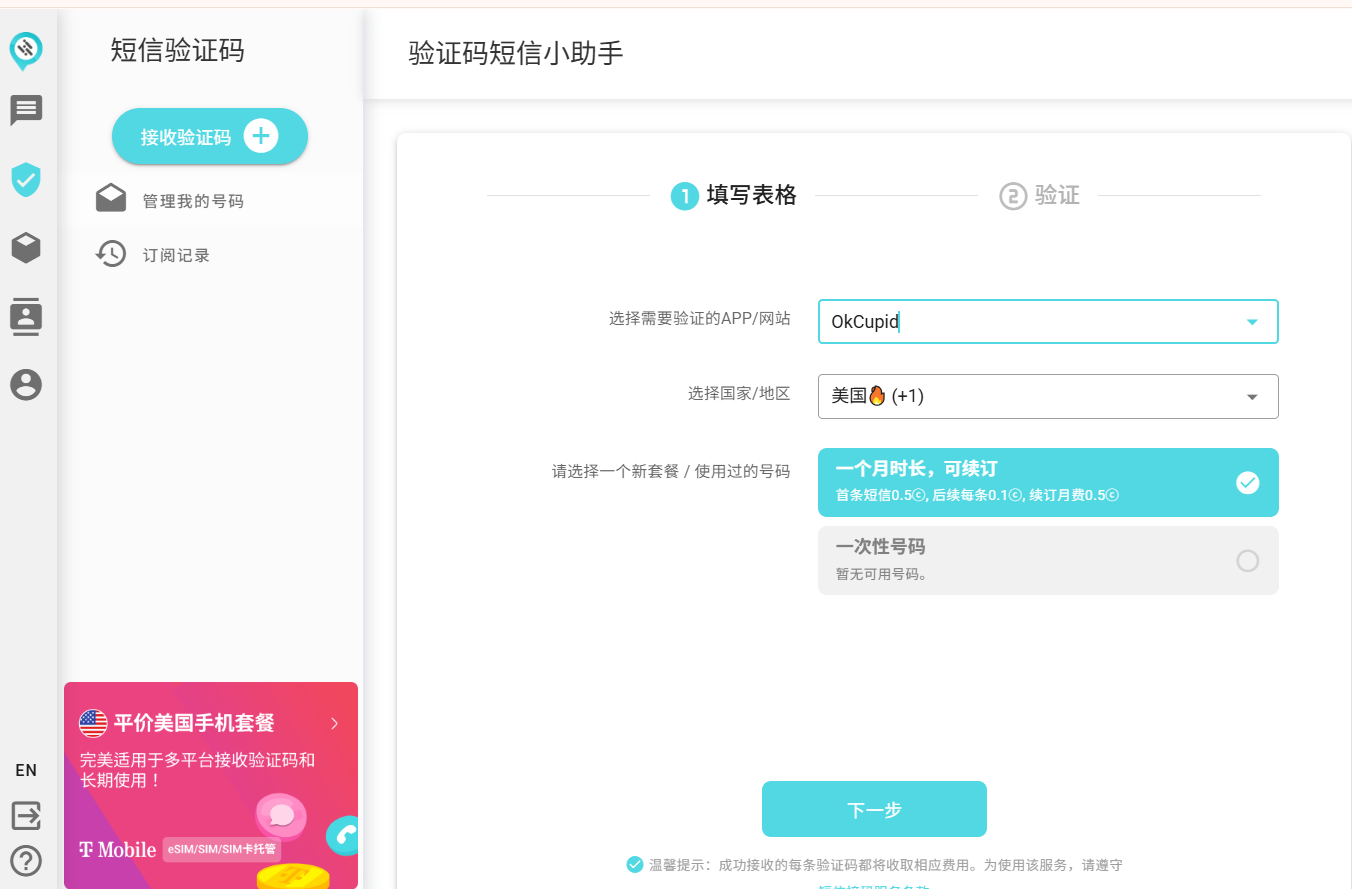
Task: Open the 平价美国手机套餐 promo banner
Action: click(211, 785)
